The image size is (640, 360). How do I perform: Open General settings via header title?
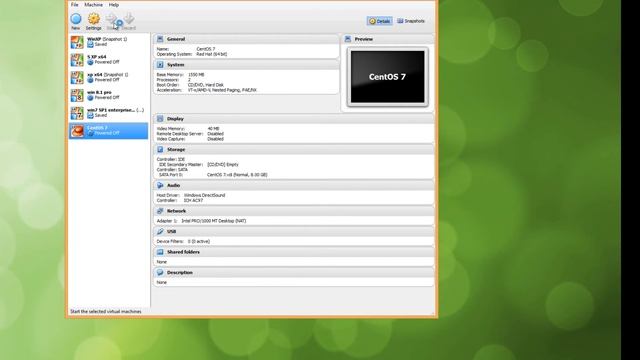coord(176,39)
